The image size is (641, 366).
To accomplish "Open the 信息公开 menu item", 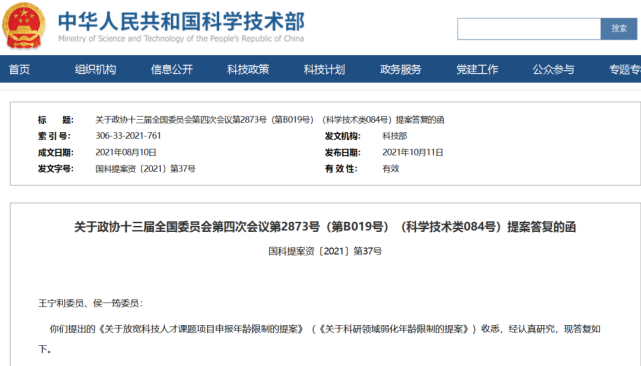I will point(172,70).
